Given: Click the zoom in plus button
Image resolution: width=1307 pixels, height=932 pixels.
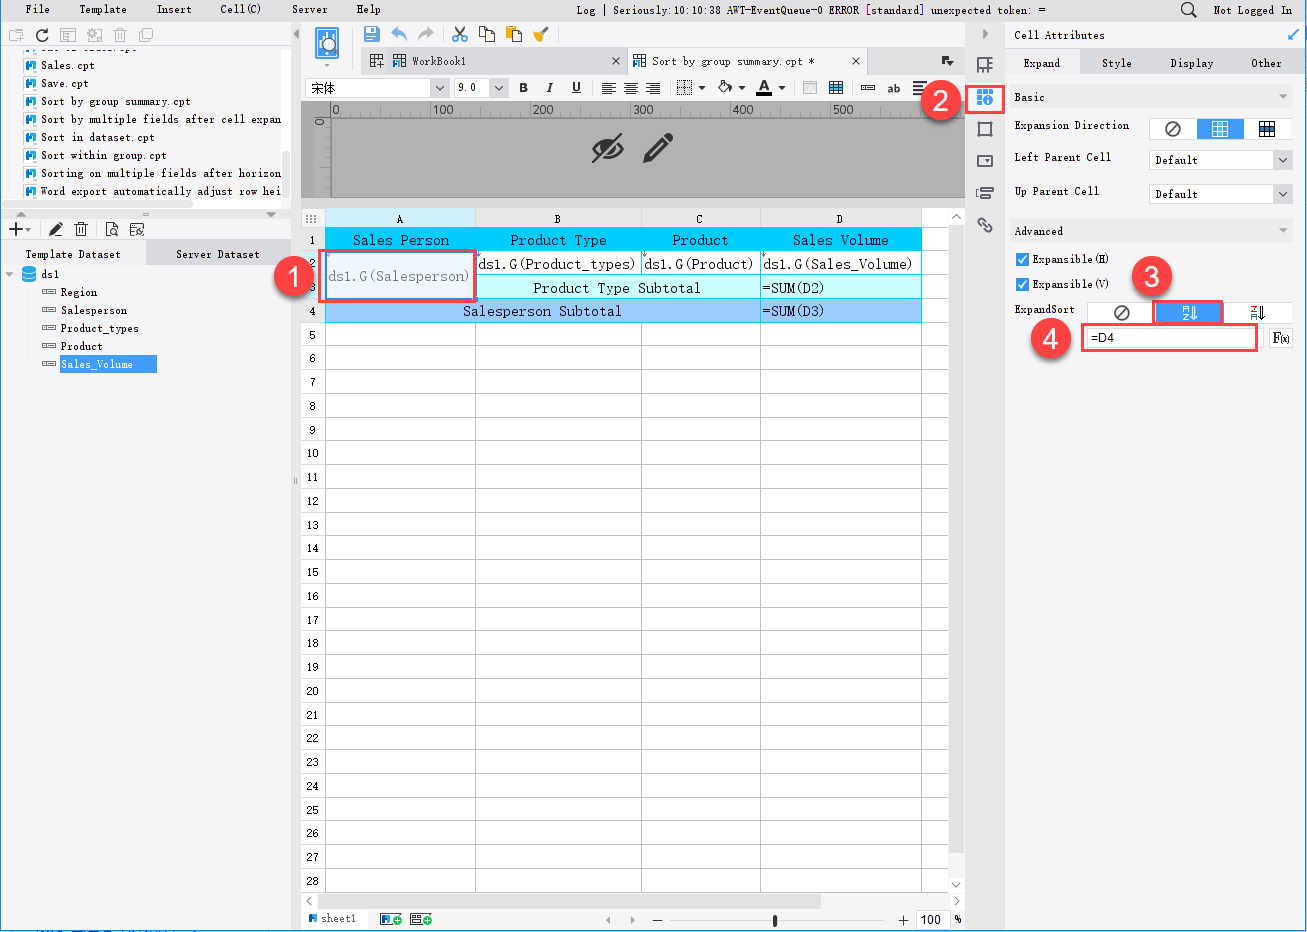Looking at the screenshot, I should (x=903, y=920).
